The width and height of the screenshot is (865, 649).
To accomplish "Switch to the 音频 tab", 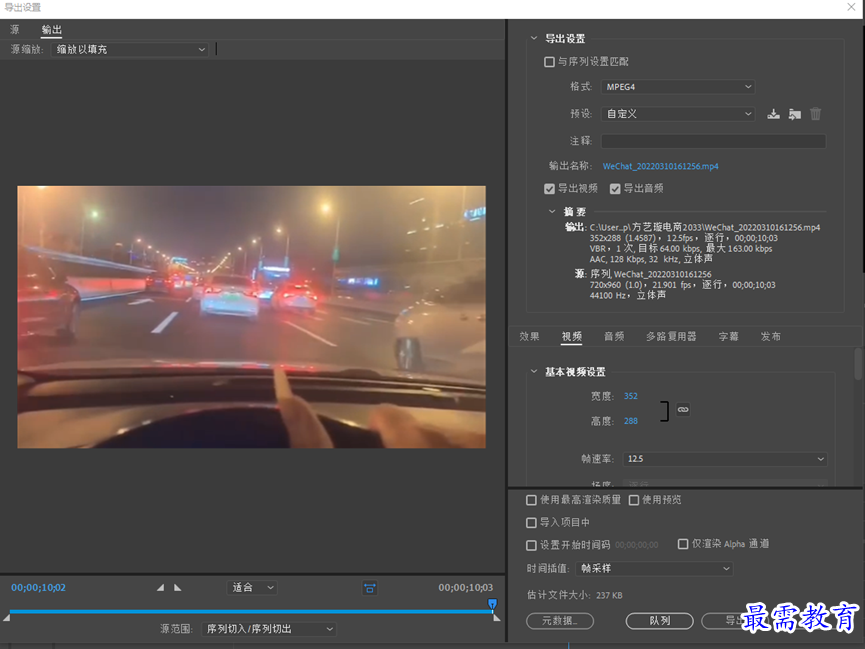I will (614, 337).
